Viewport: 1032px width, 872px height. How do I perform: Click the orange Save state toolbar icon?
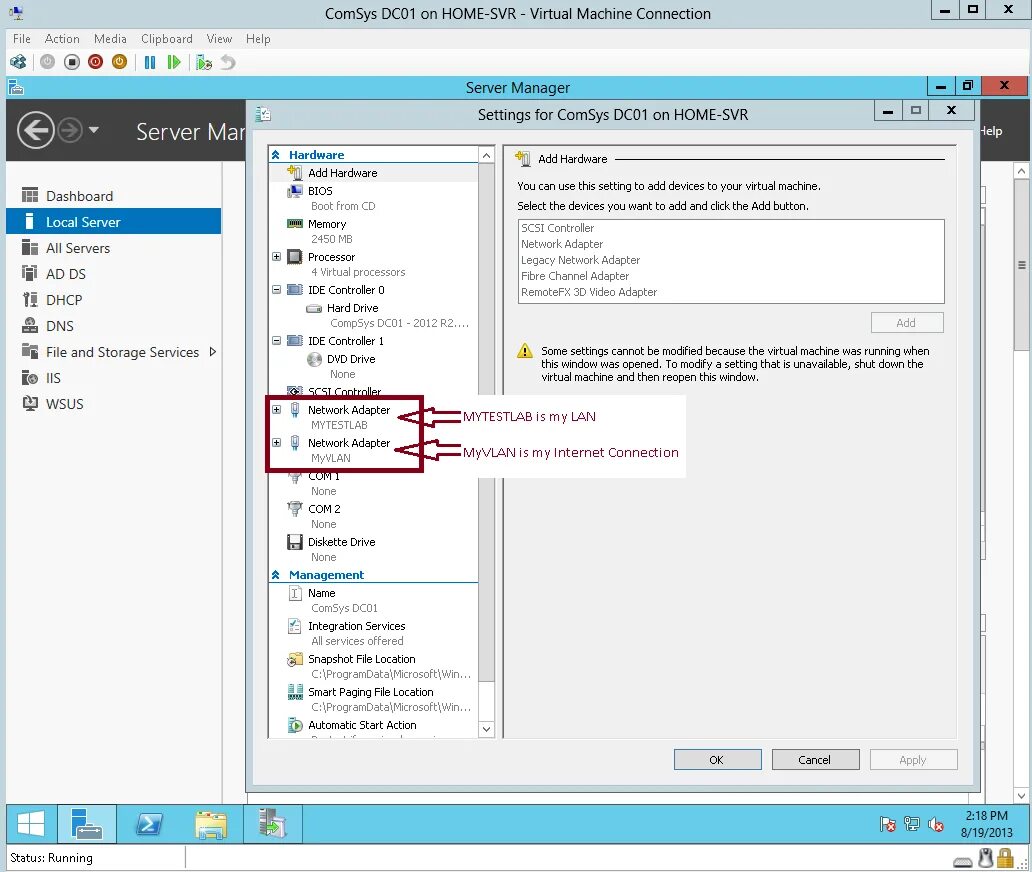tap(119, 63)
